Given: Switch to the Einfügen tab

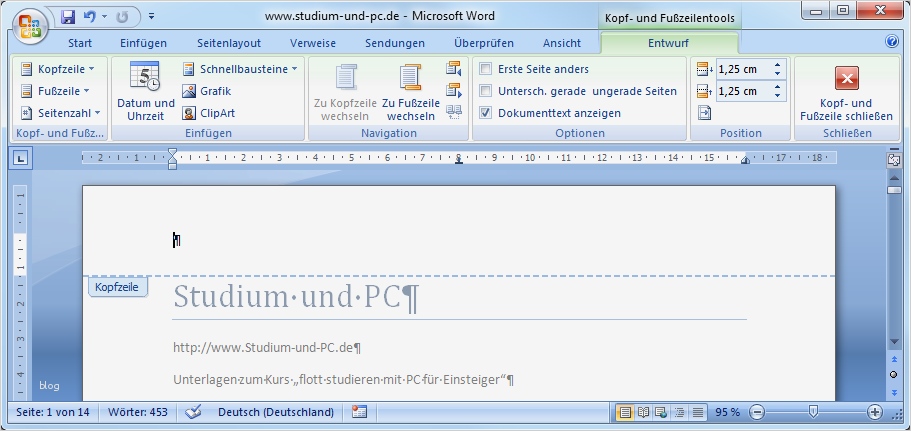Looking at the screenshot, I should coord(144,43).
